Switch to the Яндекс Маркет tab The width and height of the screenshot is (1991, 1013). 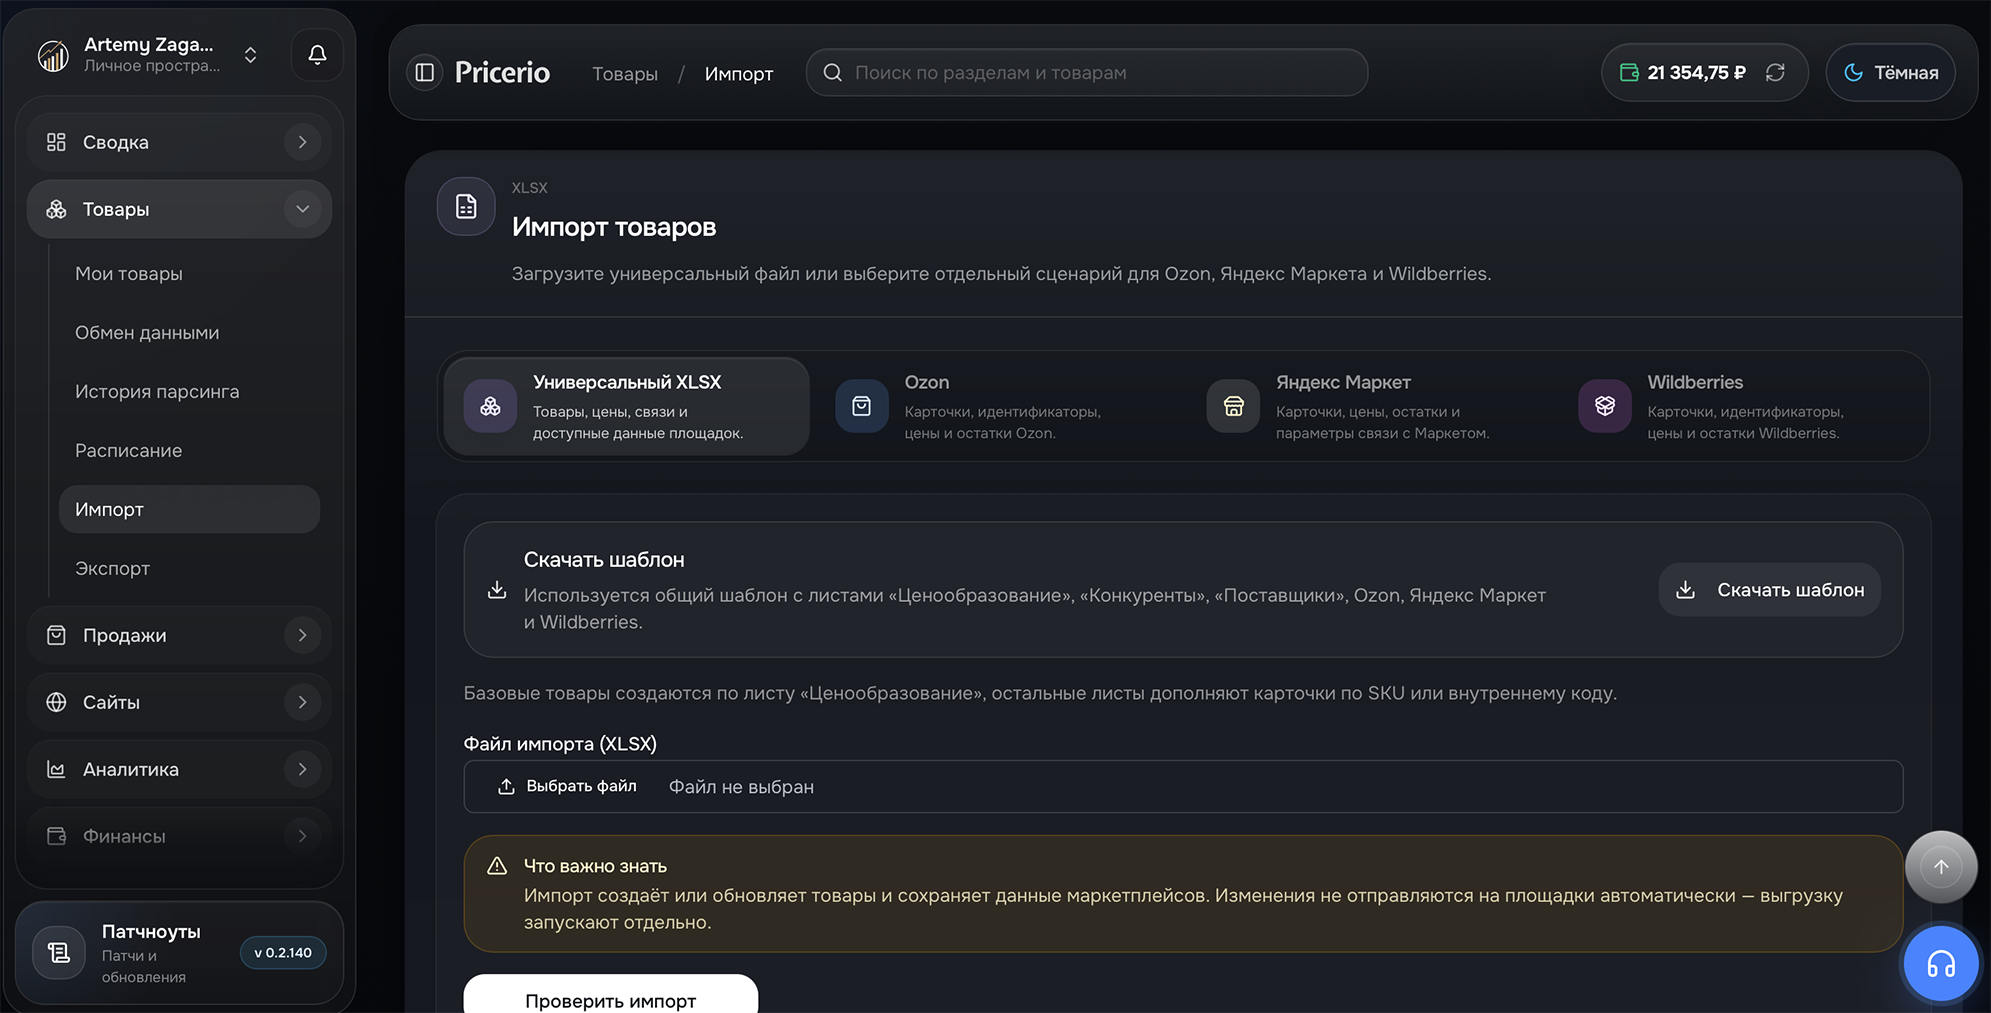[x=1369, y=406]
